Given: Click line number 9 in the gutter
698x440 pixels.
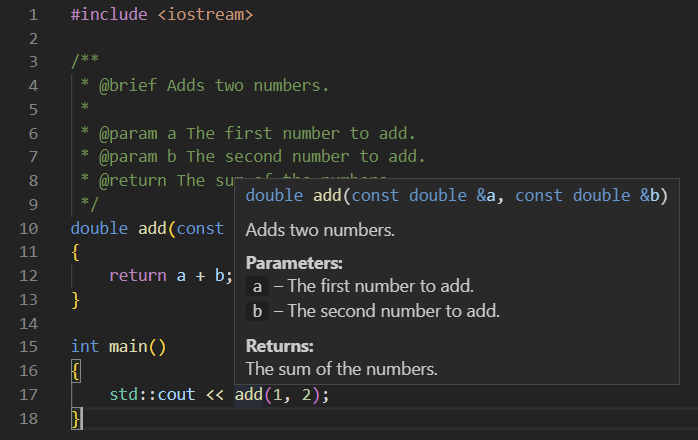Looking at the screenshot, I should coord(33,205).
